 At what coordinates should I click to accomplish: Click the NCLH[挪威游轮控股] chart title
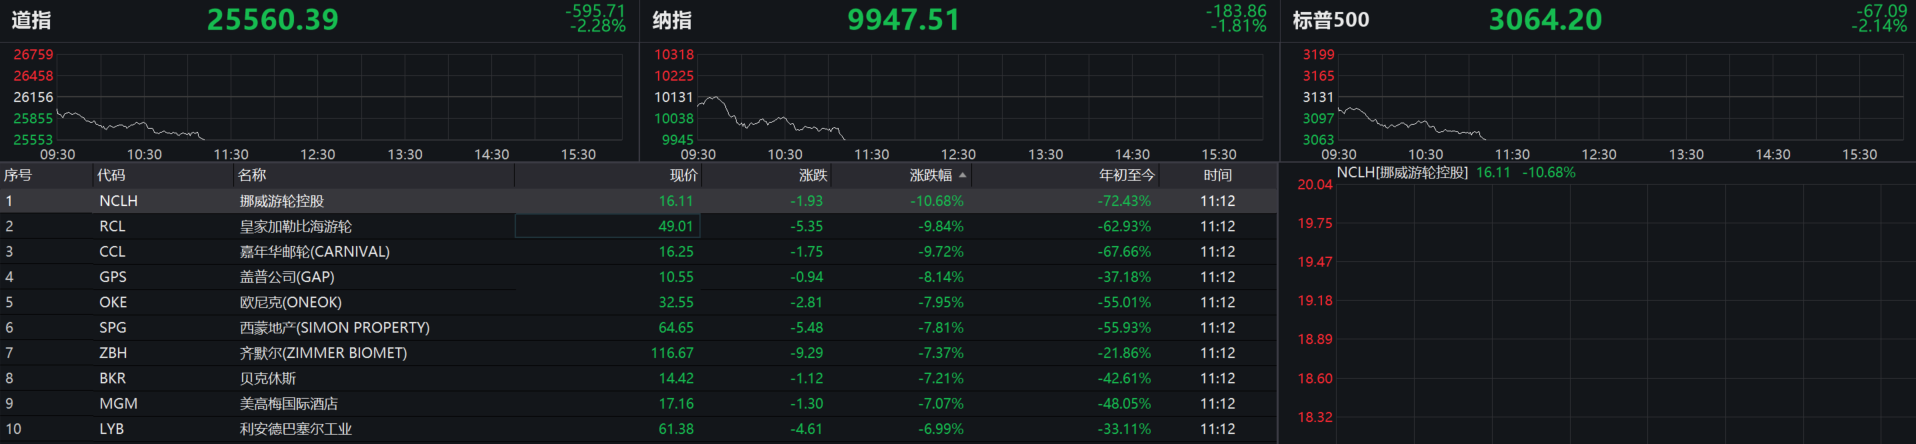point(1402,172)
